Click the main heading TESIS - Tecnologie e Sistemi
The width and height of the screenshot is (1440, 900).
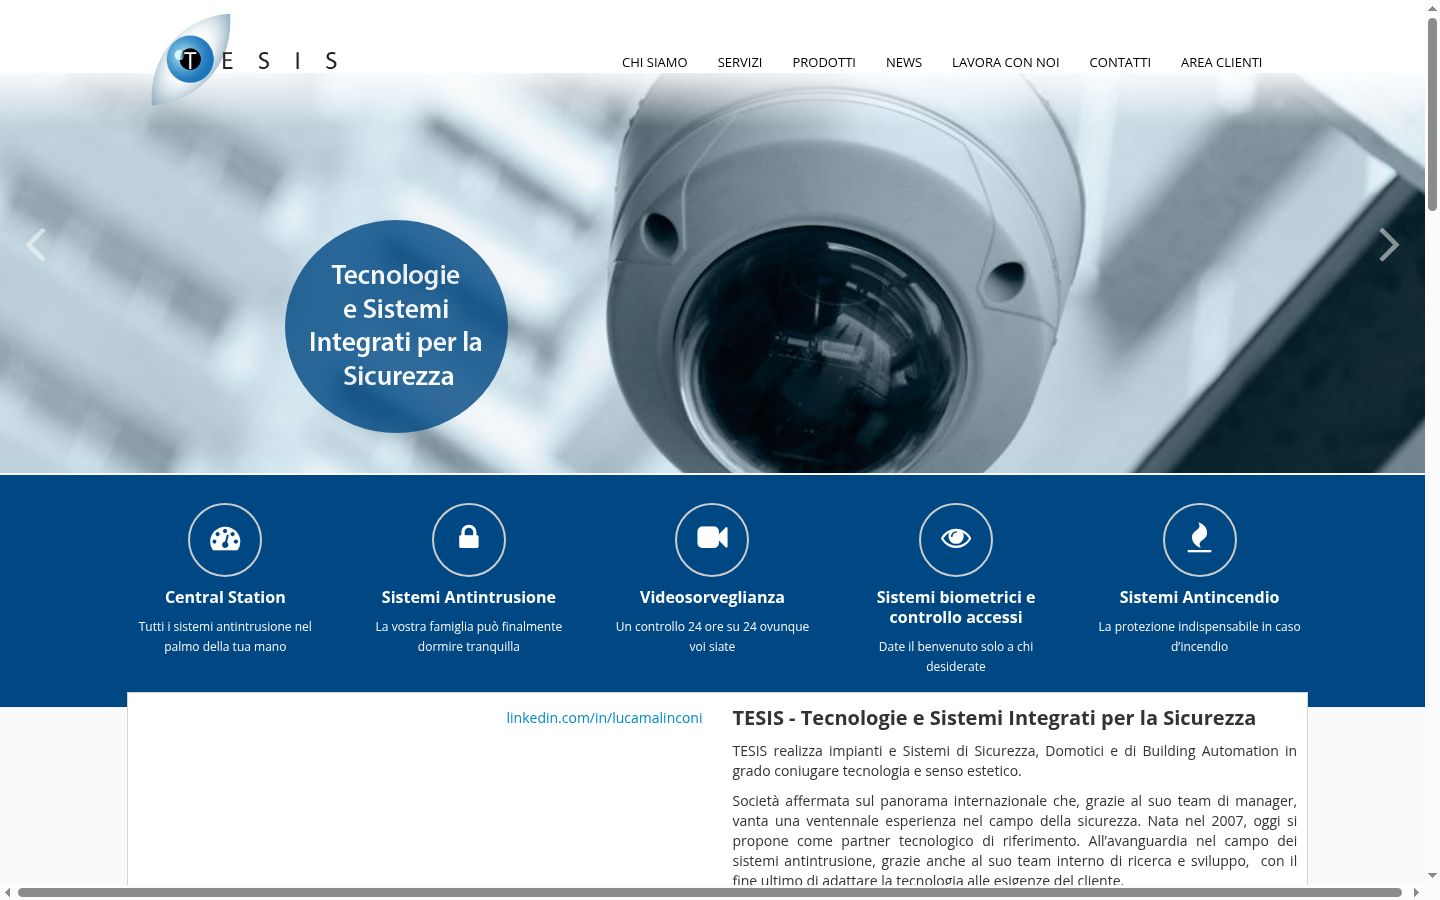pyautogui.click(x=994, y=718)
